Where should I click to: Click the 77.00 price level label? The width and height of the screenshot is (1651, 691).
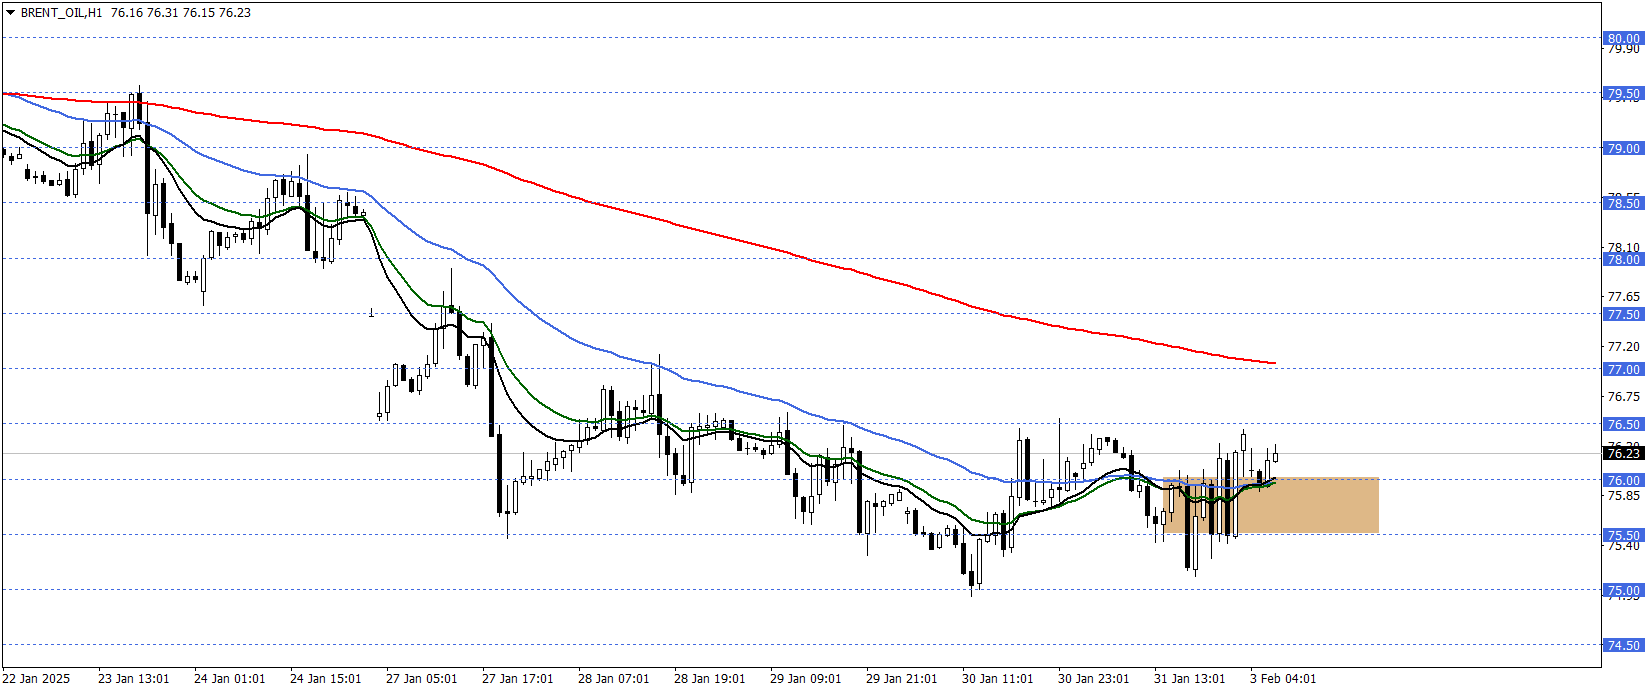click(x=1623, y=369)
